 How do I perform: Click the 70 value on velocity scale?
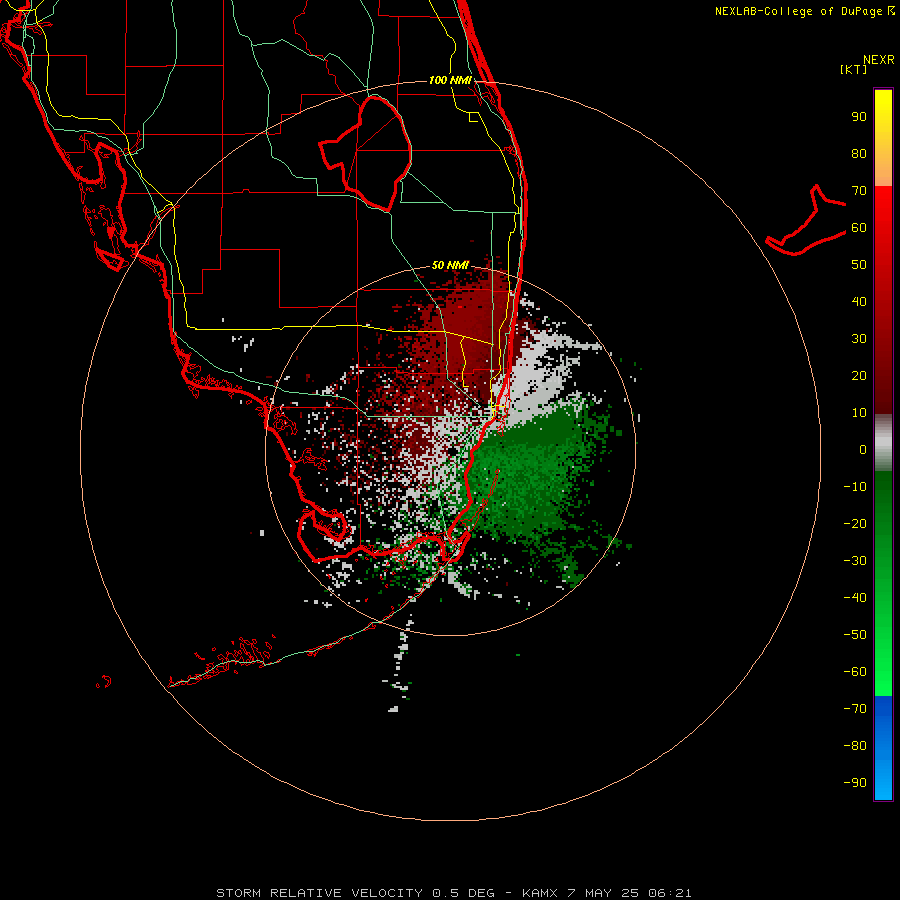tap(859, 191)
